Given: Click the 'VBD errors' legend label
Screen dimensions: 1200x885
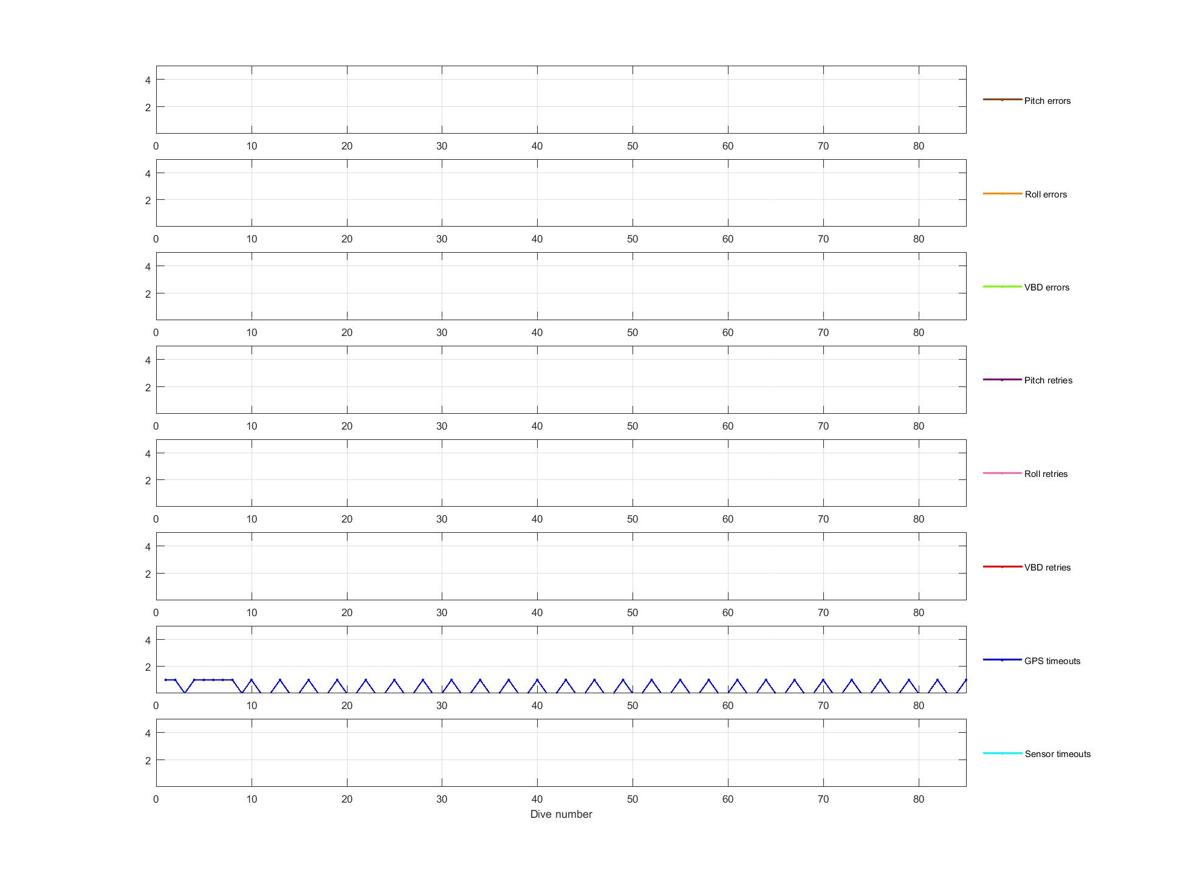Looking at the screenshot, I should click(x=1046, y=287).
